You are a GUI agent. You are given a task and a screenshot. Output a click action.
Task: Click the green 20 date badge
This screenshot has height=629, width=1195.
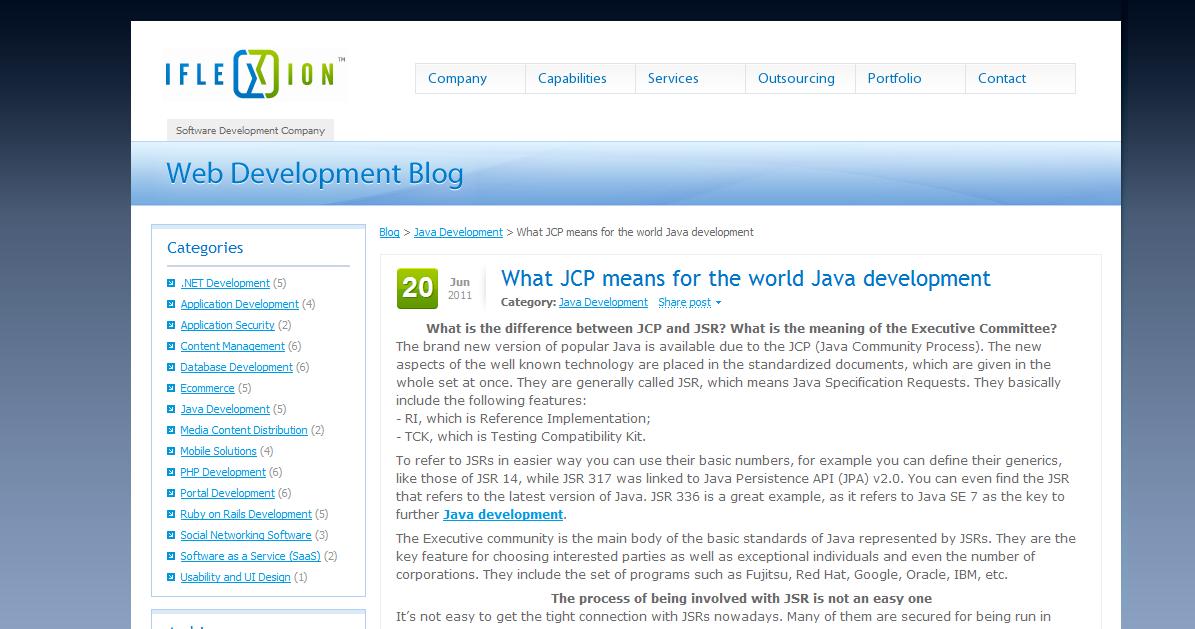pos(417,288)
